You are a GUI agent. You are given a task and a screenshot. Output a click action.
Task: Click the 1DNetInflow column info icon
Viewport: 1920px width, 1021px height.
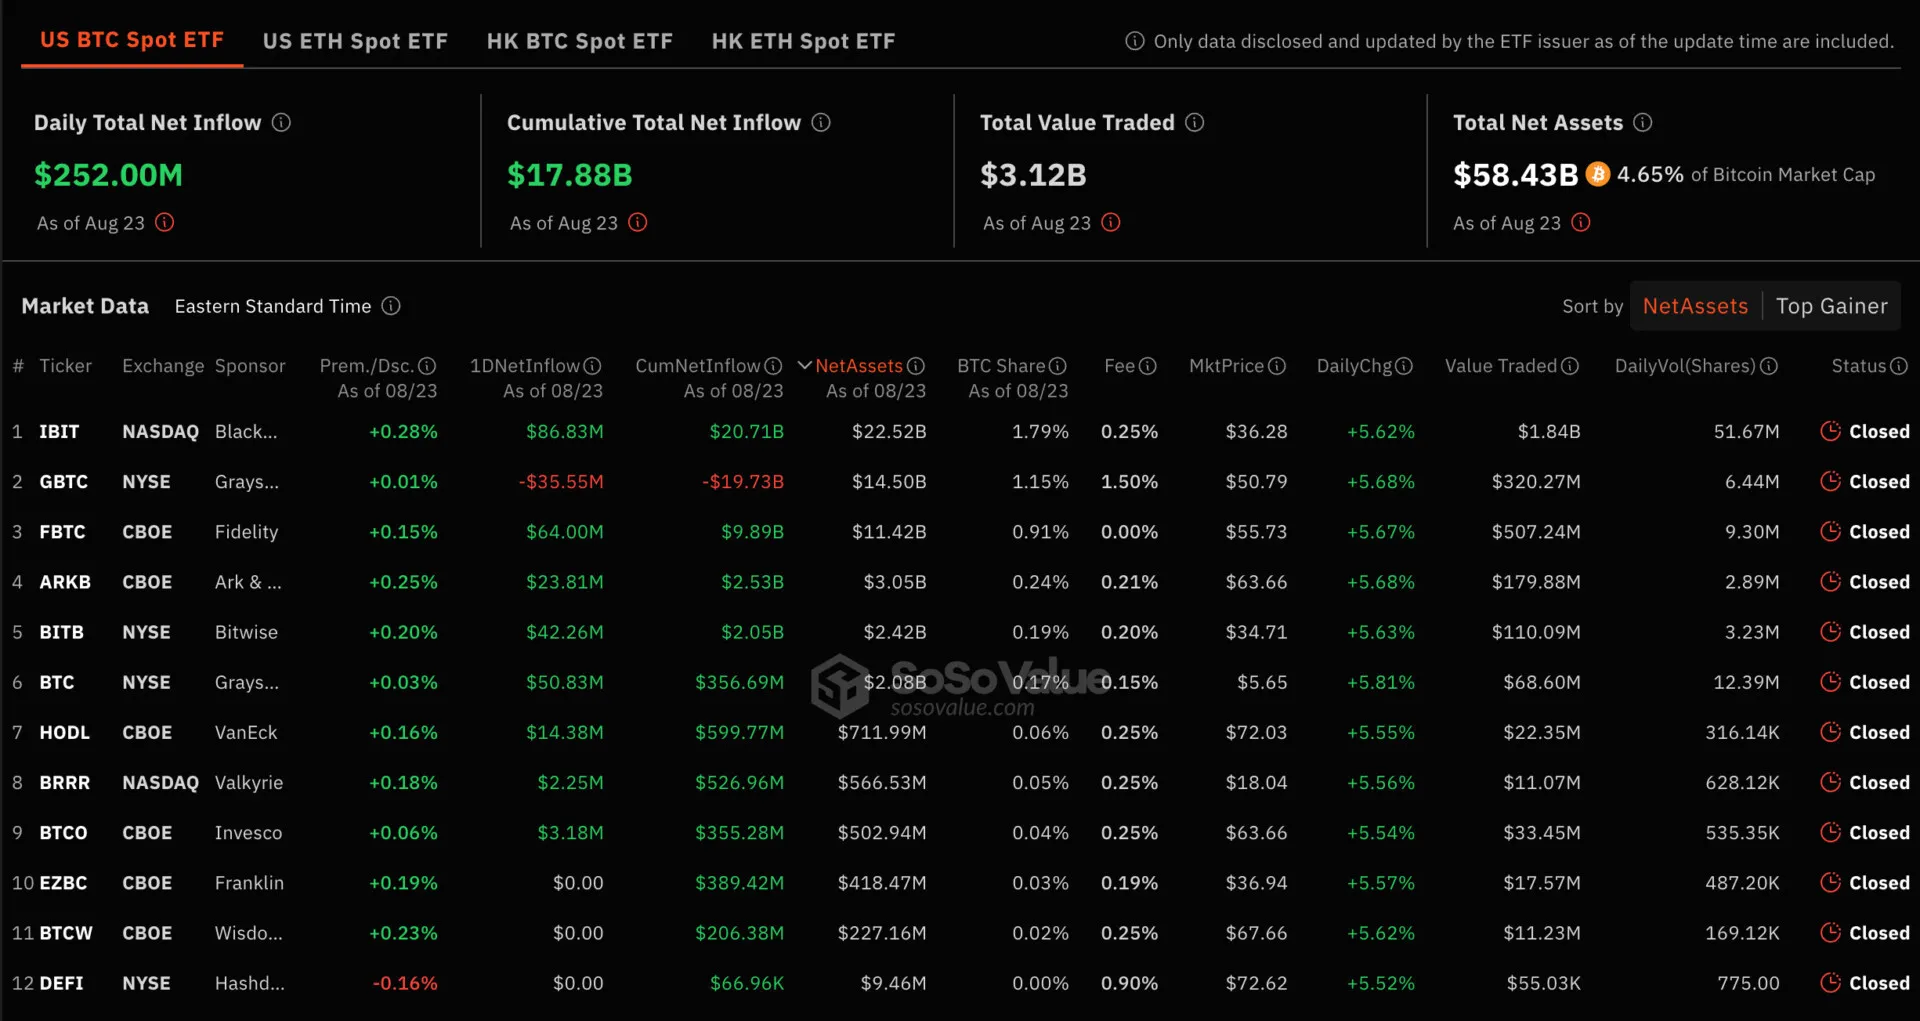(593, 366)
